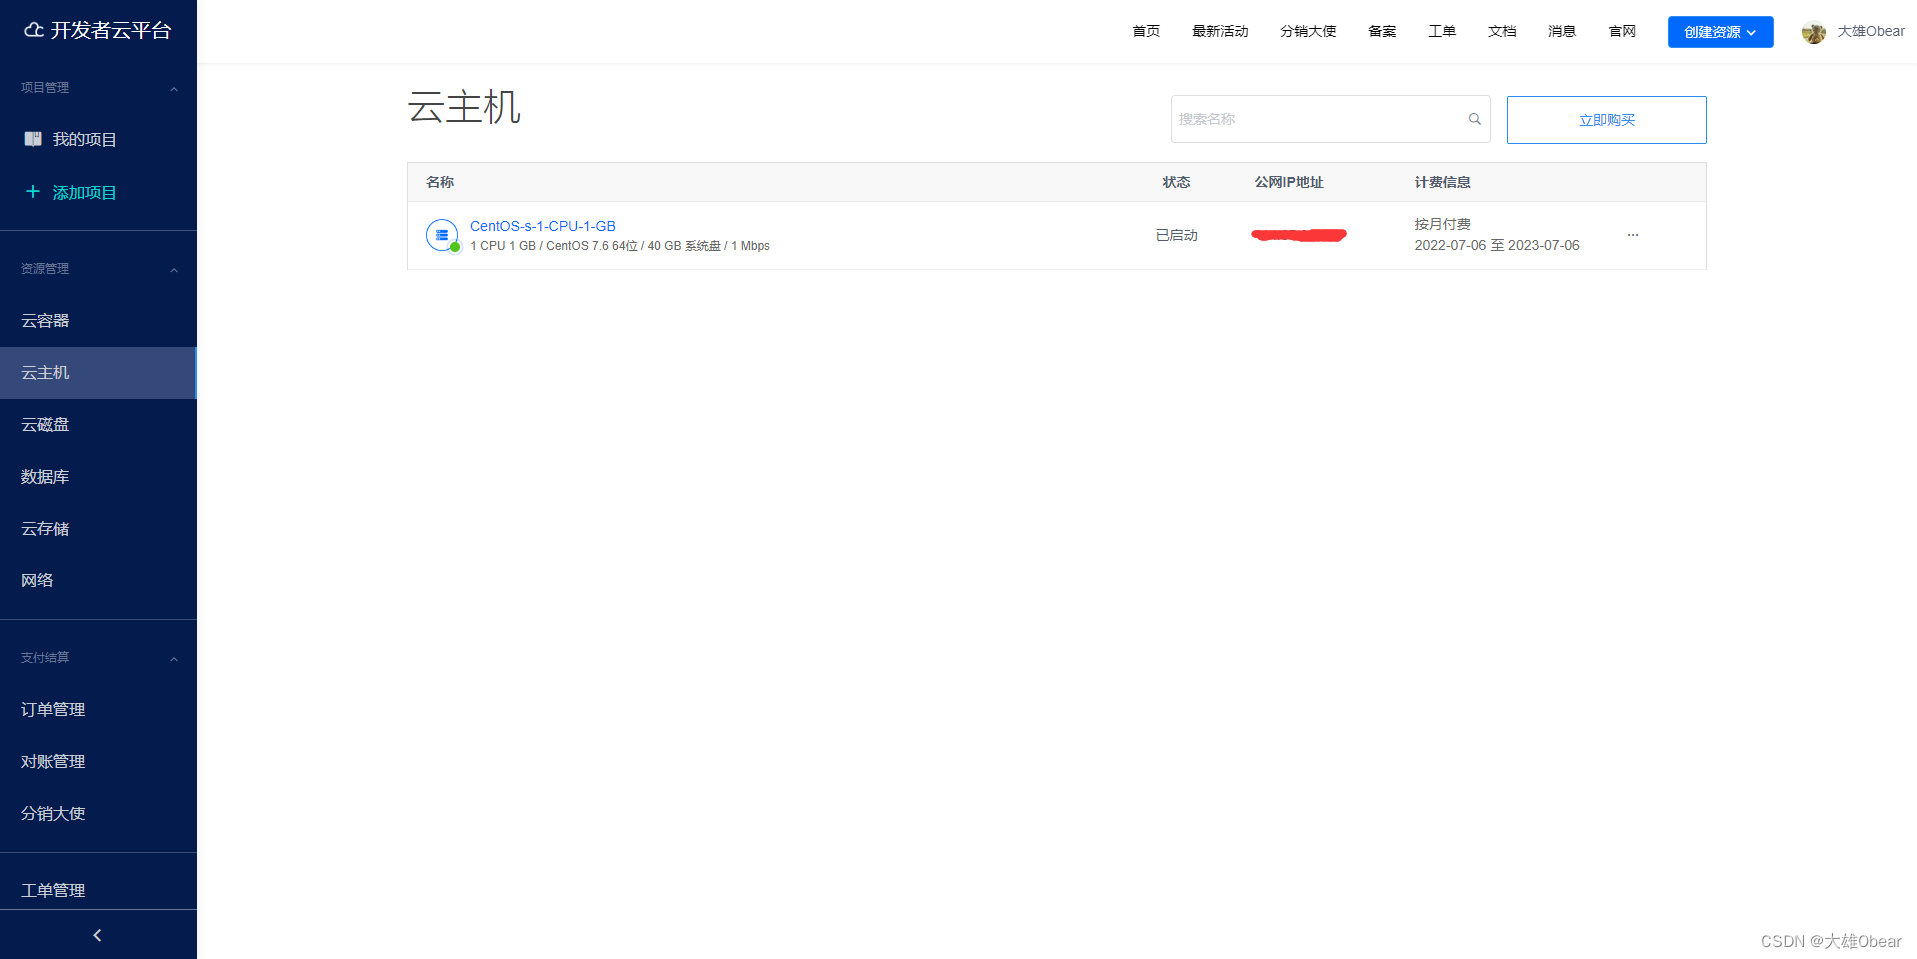Open the user avatar for 大雄Obear
1917x959 pixels.
tap(1813, 31)
